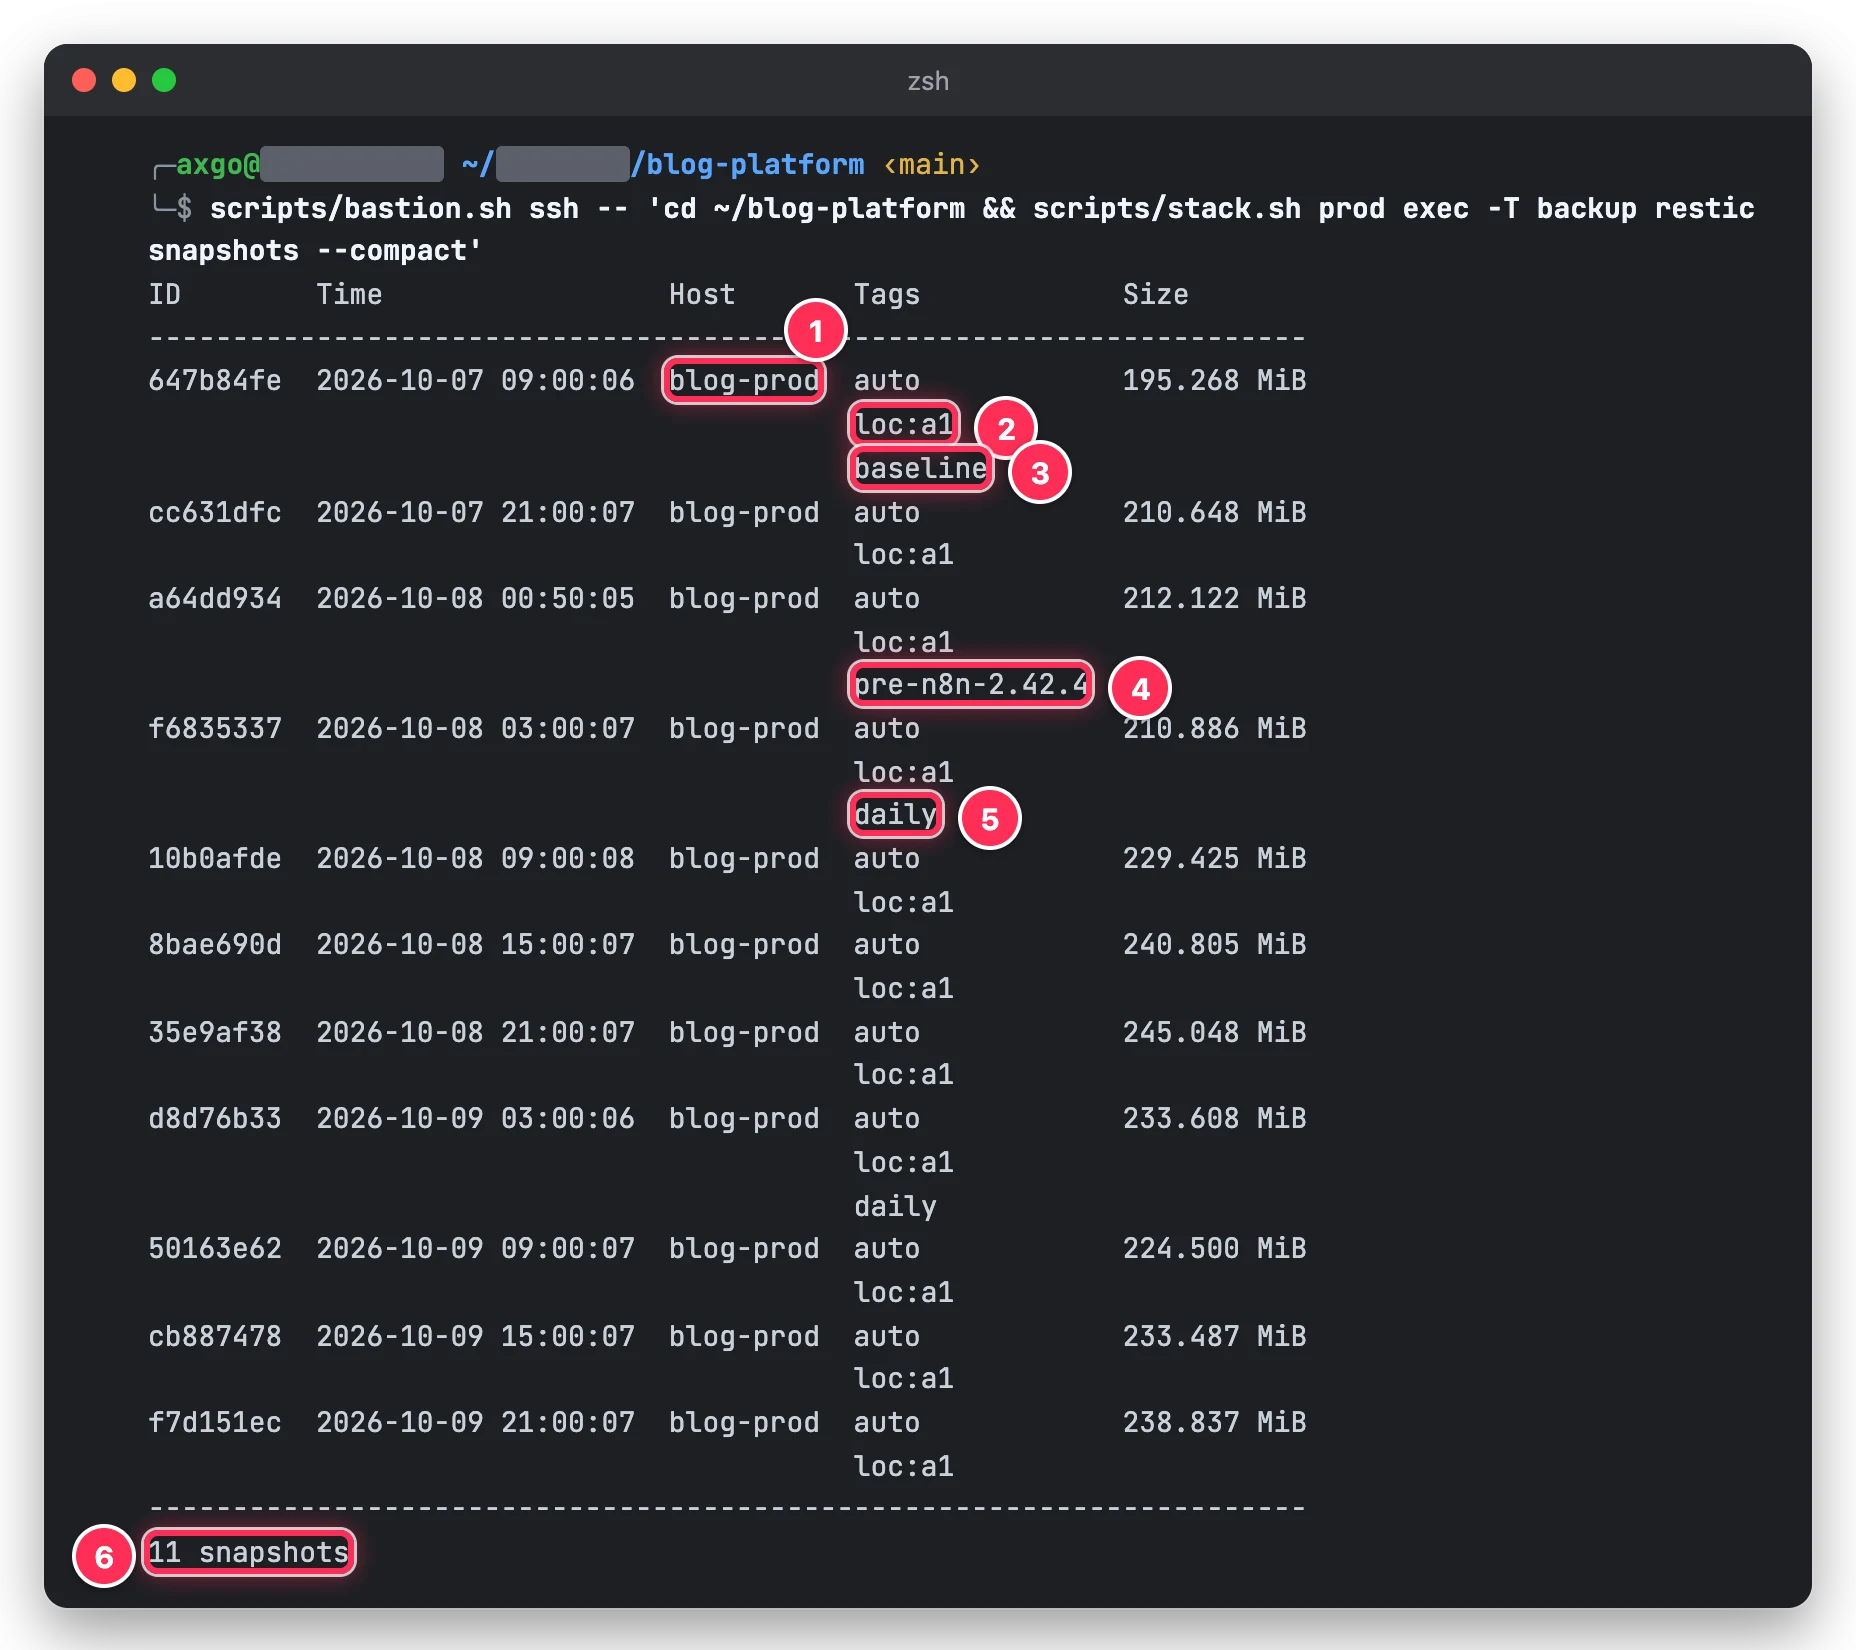Image resolution: width=1856 pixels, height=1650 pixels.
Task: Click the baseline tag
Action: coord(921,468)
